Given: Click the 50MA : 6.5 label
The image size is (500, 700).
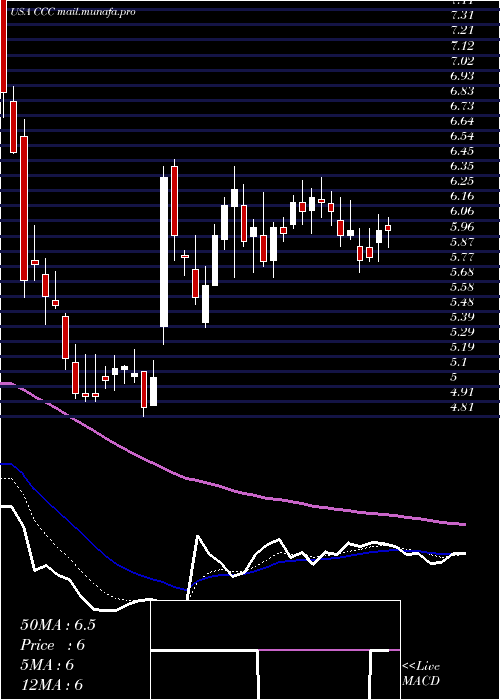Looking at the screenshot, I should (x=58, y=625).
